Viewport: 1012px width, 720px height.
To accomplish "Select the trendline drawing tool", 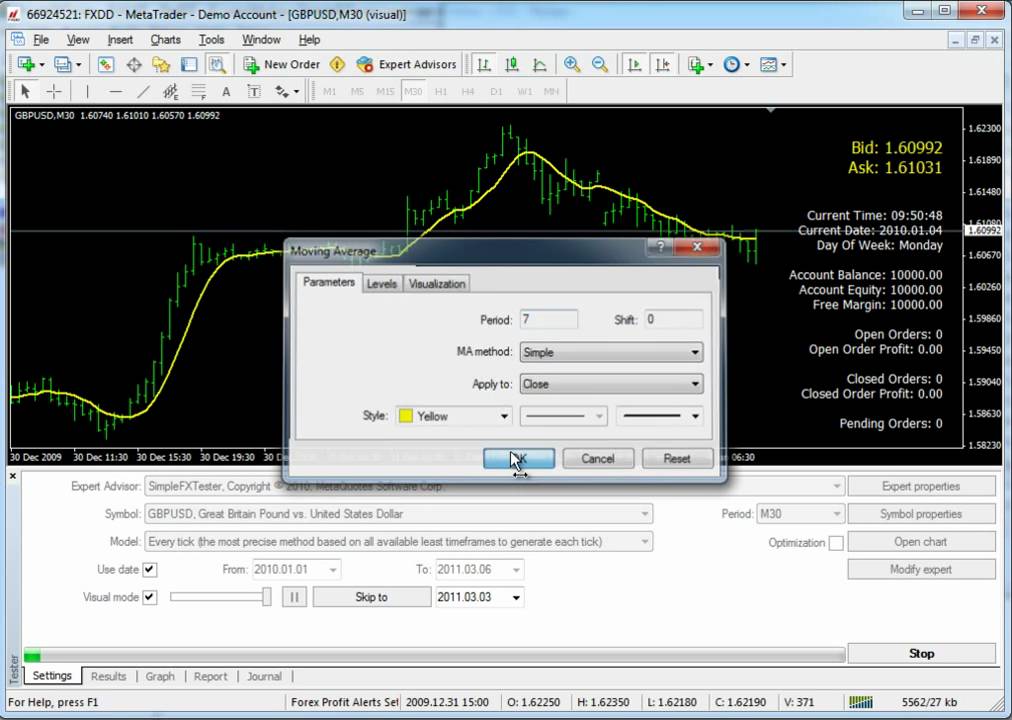I will pos(143,92).
